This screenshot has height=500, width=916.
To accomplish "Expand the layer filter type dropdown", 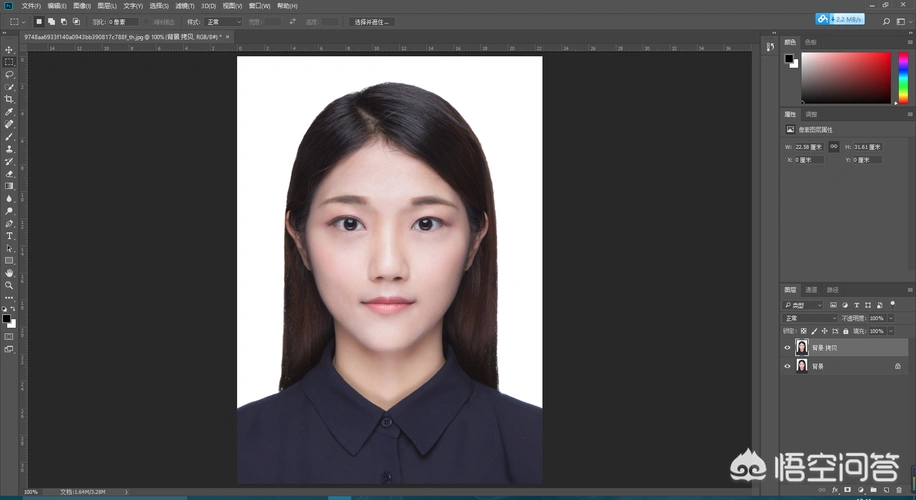I will tap(803, 304).
